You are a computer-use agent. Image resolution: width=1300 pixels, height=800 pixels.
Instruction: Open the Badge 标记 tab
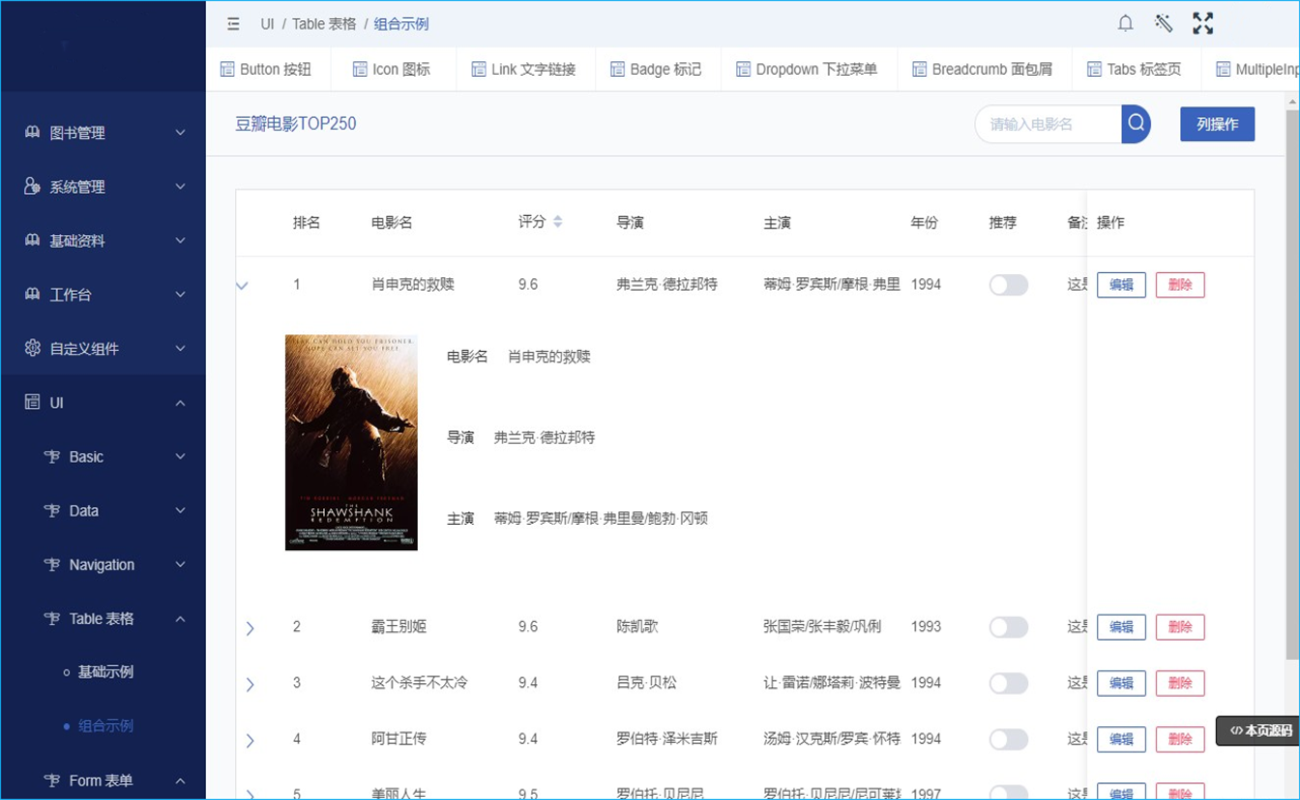[x=656, y=69]
